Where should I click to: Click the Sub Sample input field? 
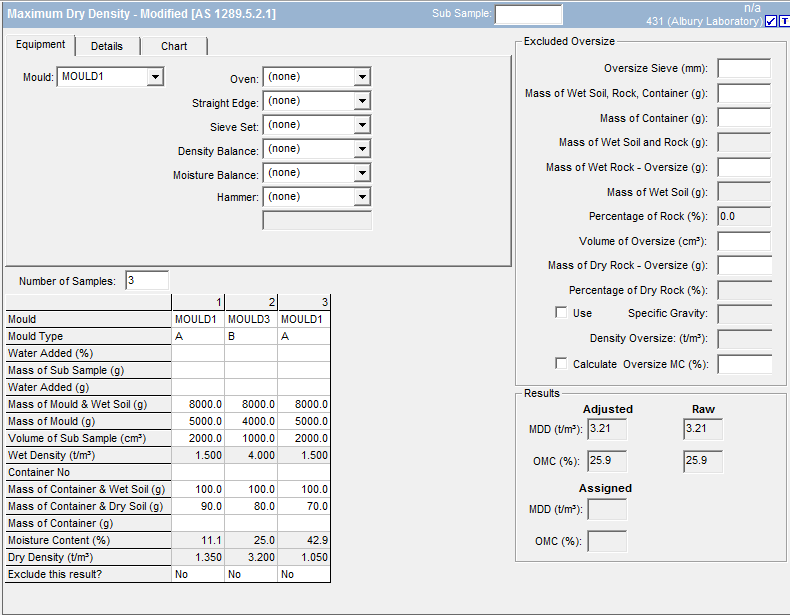click(528, 14)
